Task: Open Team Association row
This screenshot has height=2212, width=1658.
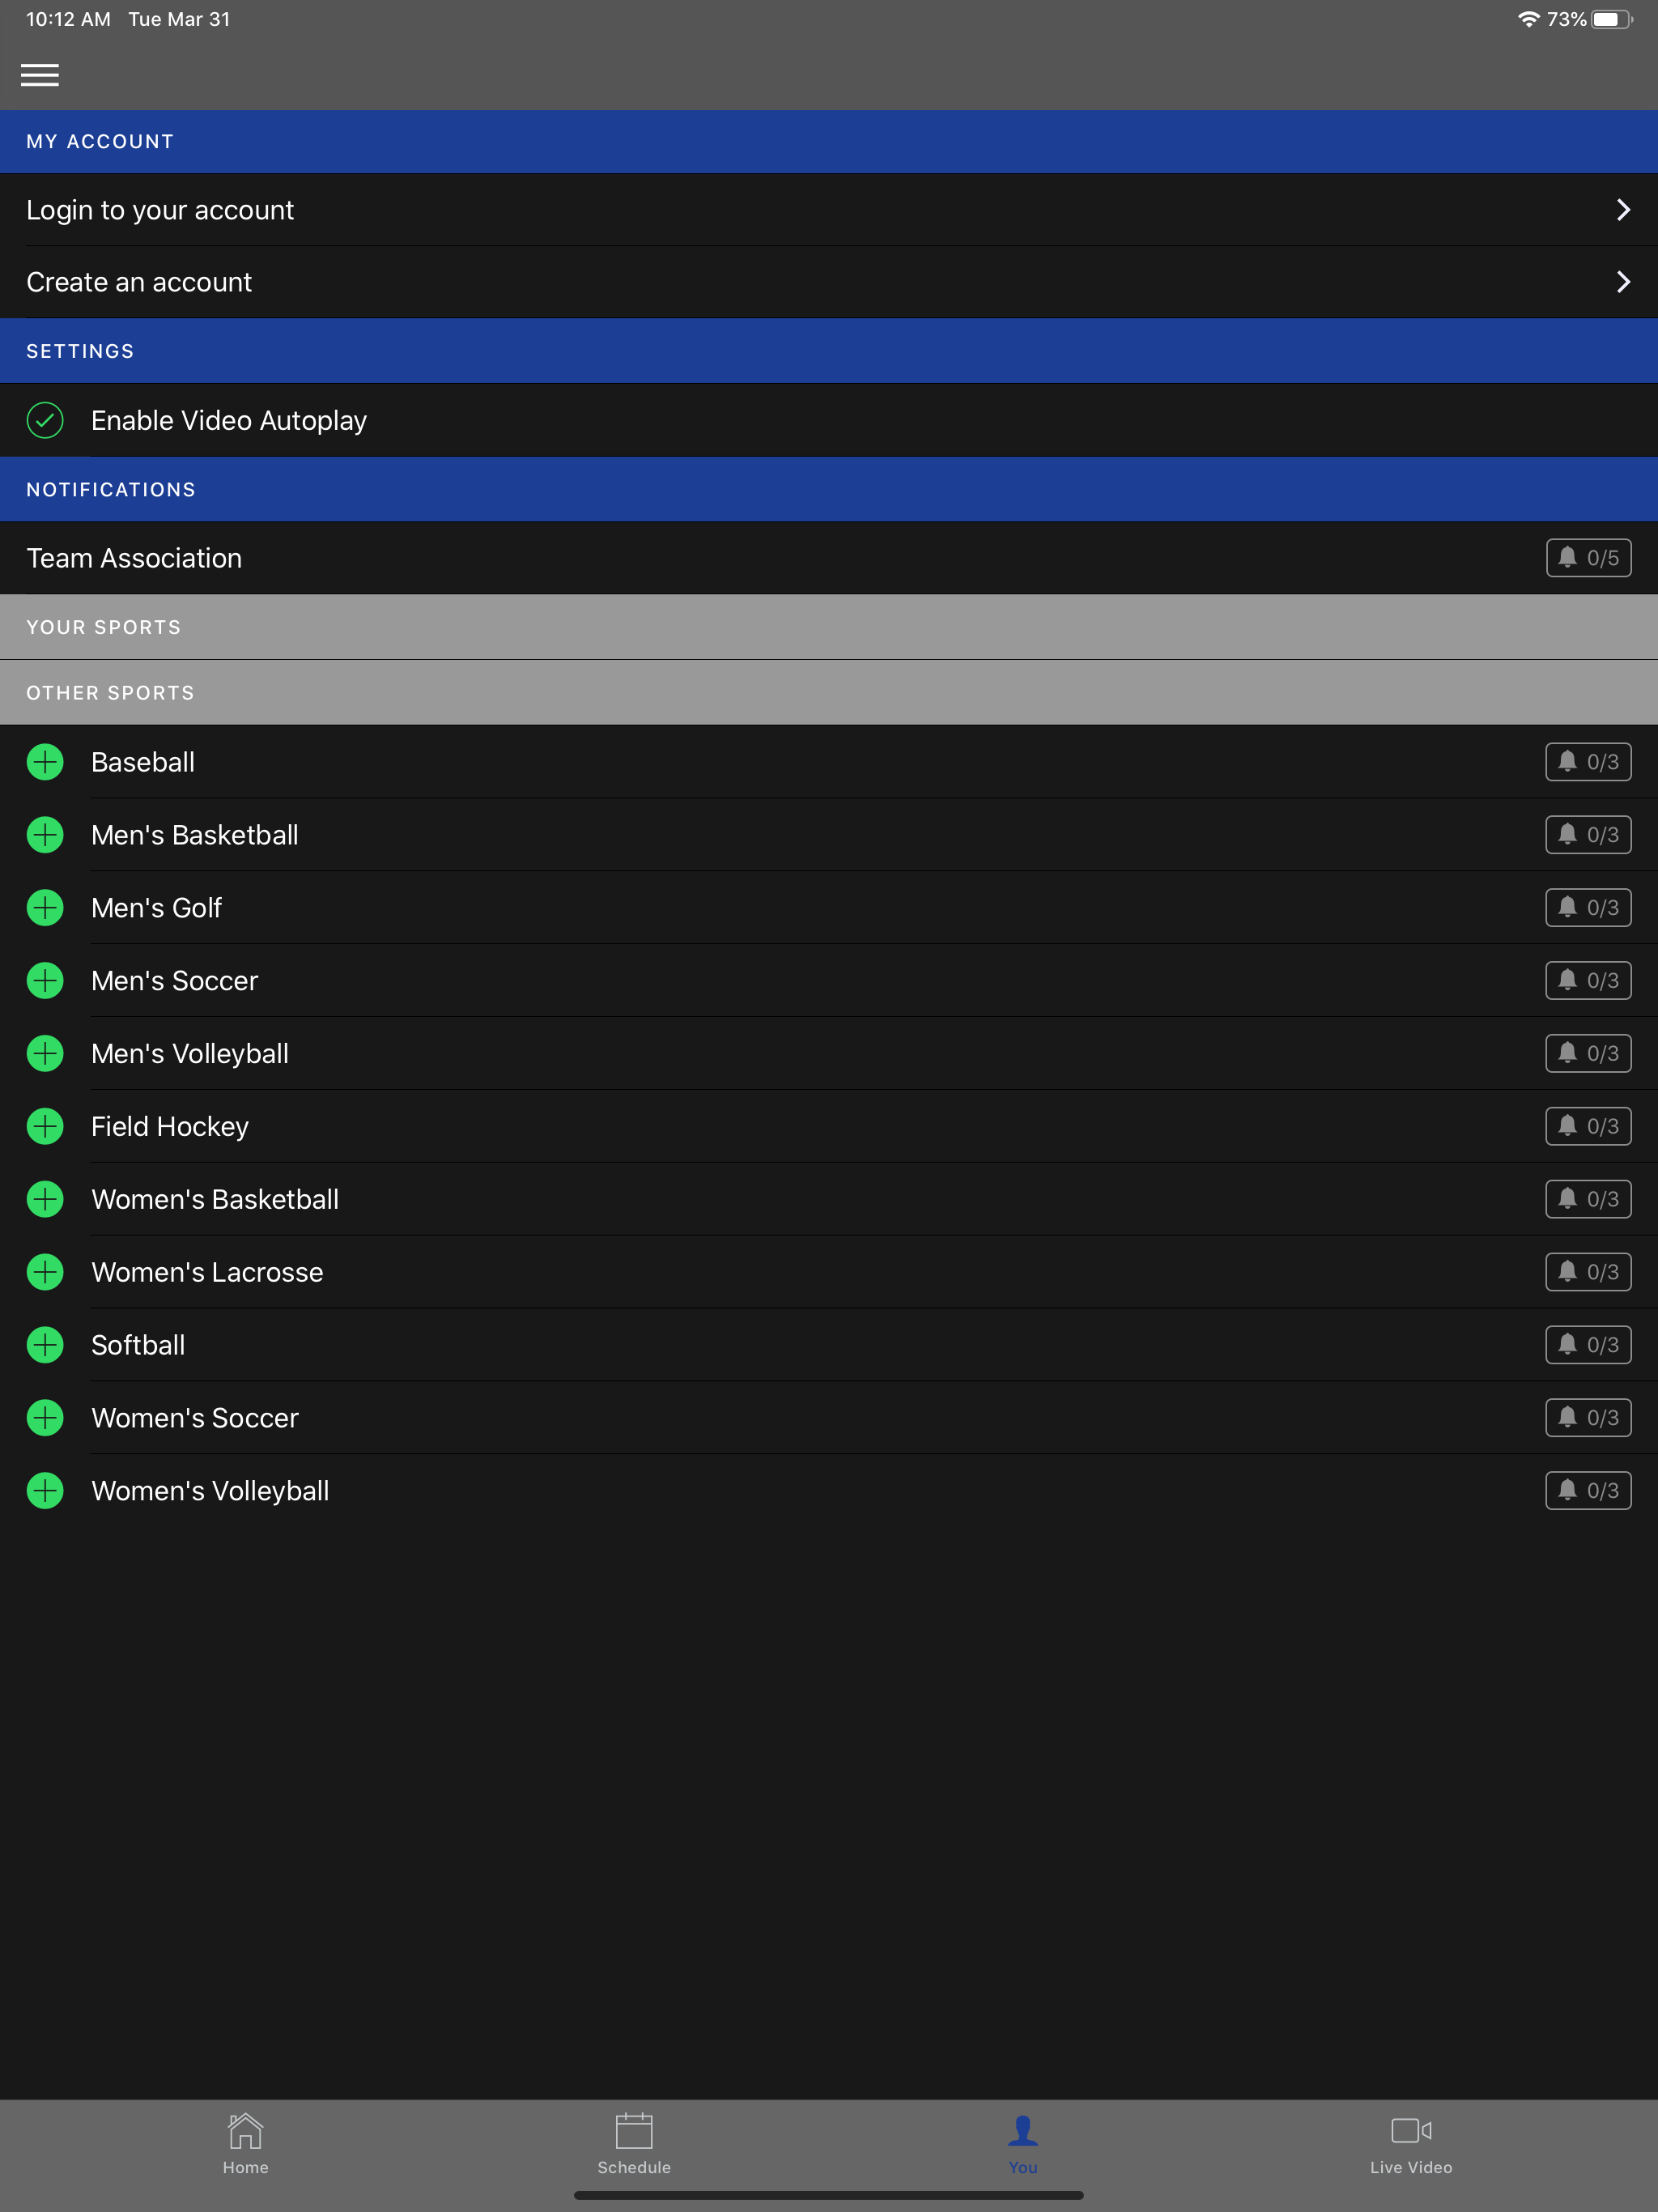Action: [829, 558]
